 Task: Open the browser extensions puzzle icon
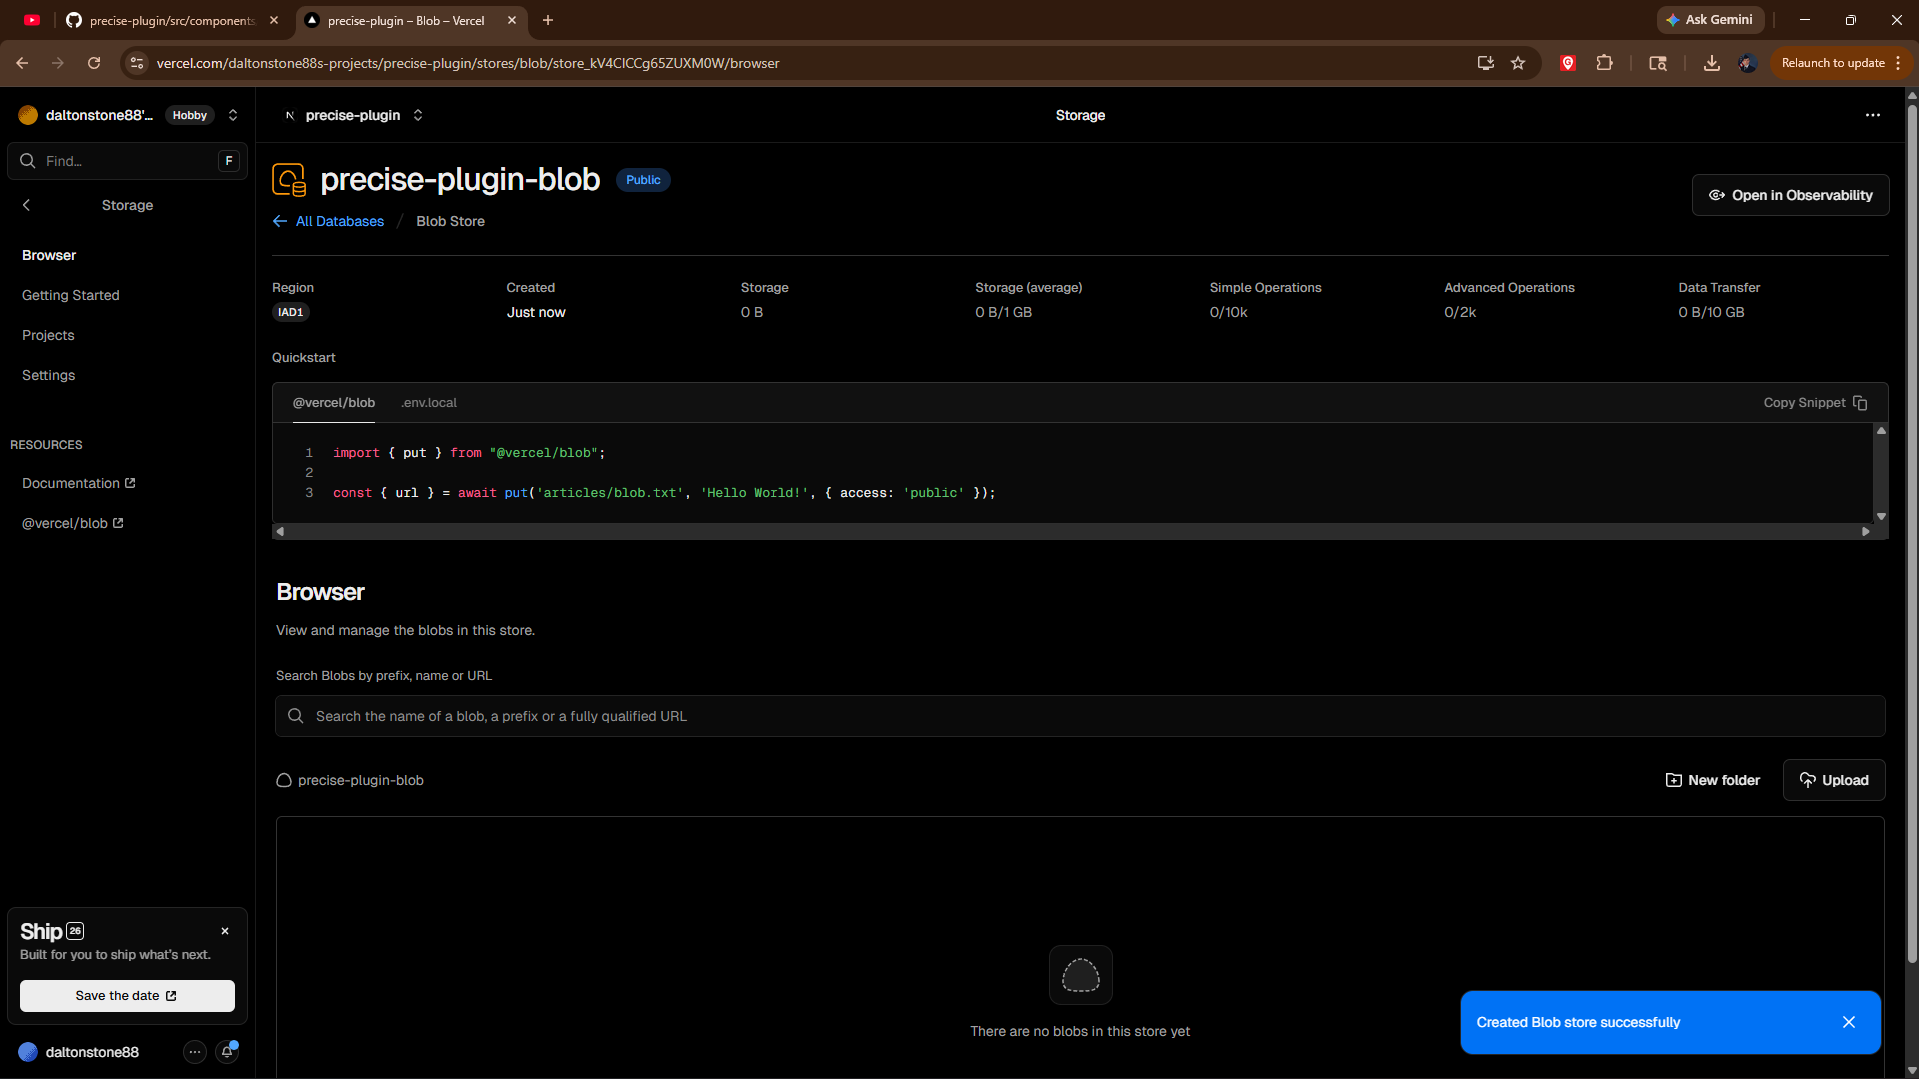click(1604, 63)
